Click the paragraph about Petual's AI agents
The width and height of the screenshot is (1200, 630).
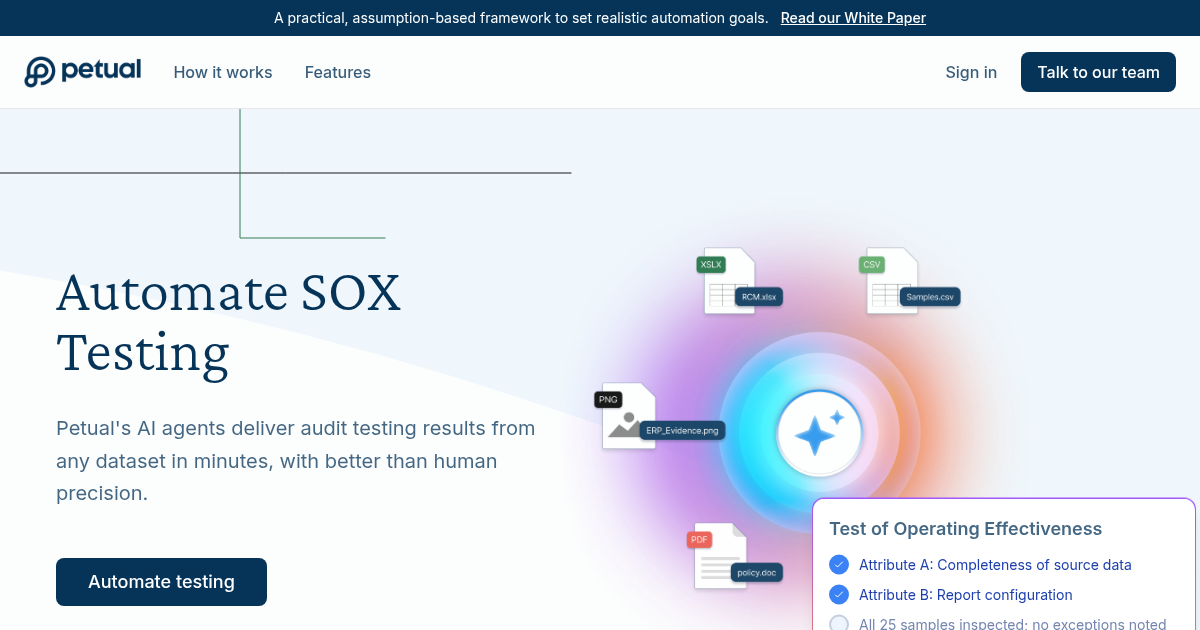click(296, 461)
